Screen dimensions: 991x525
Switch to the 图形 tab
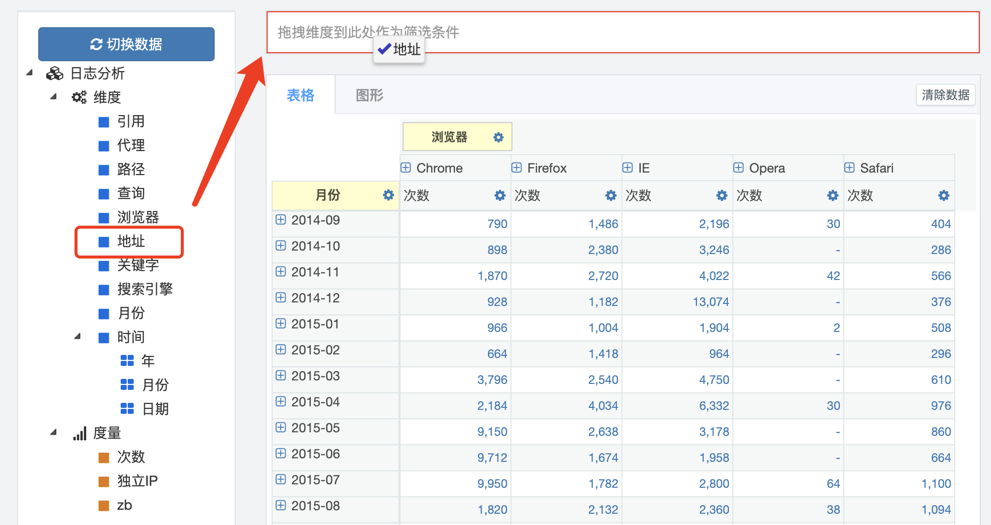pos(369,95)
